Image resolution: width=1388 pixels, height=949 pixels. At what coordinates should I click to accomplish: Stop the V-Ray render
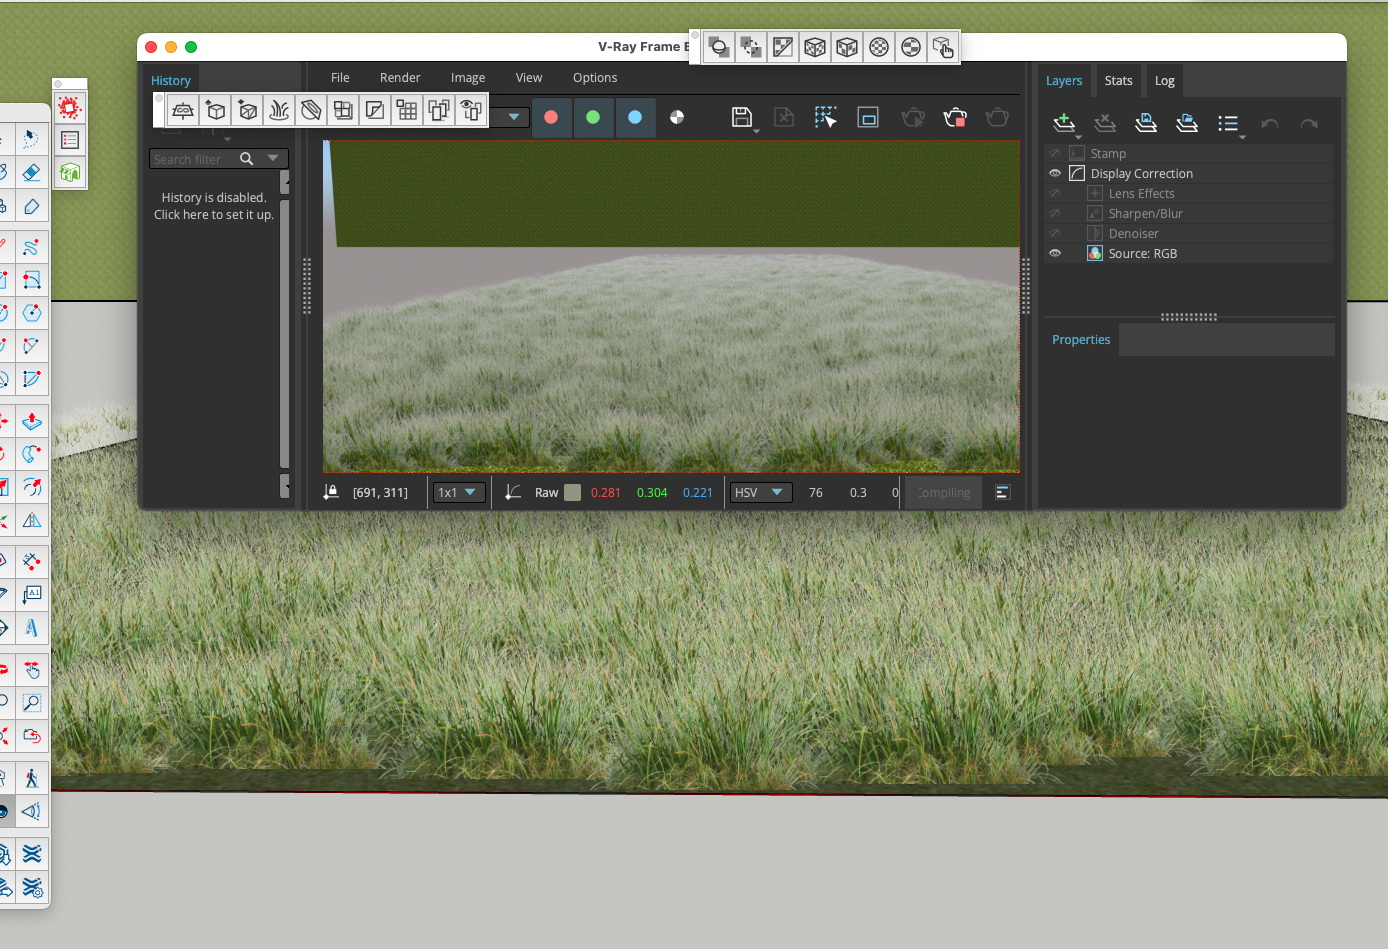955,117
